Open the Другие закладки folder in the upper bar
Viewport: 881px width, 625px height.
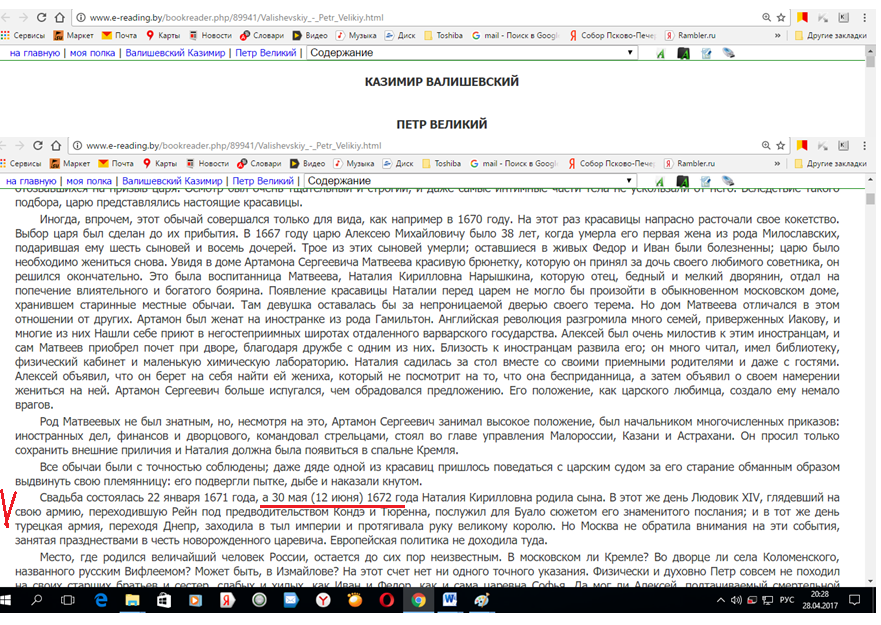tap(830, 35)
